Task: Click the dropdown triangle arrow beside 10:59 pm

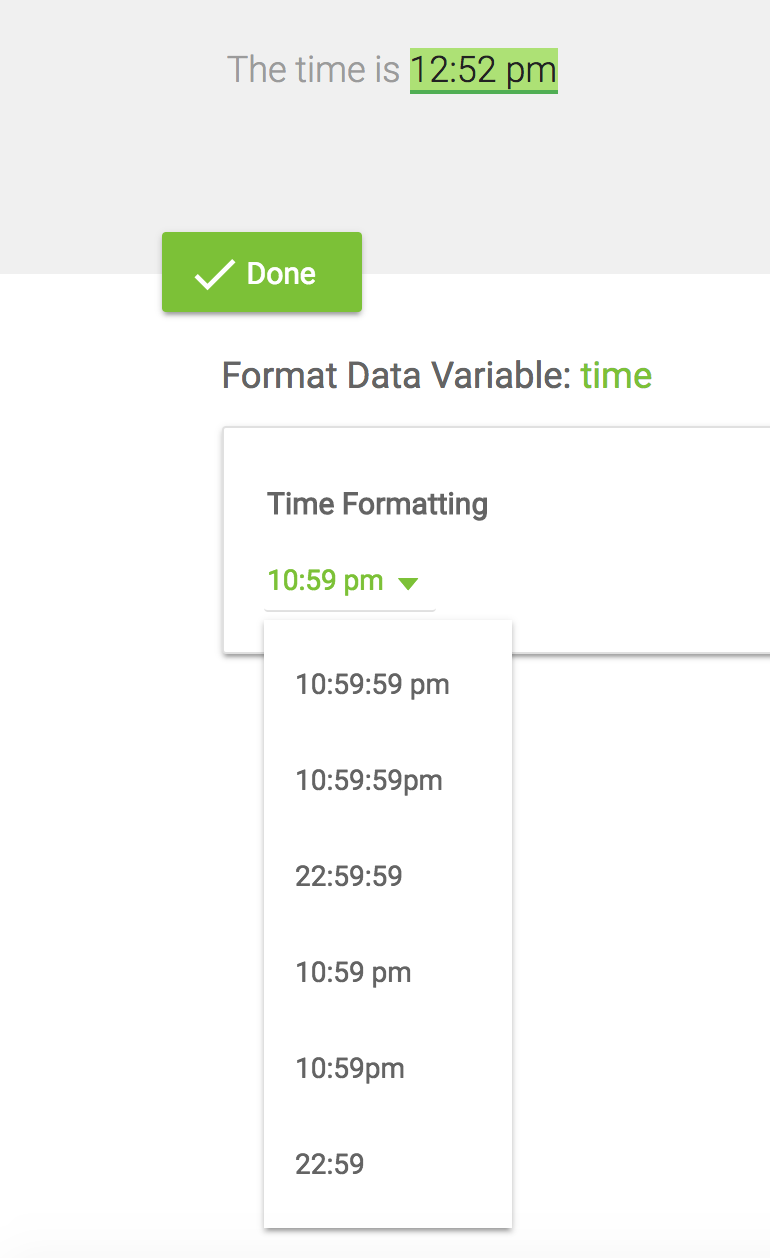Action: [408, 583]
